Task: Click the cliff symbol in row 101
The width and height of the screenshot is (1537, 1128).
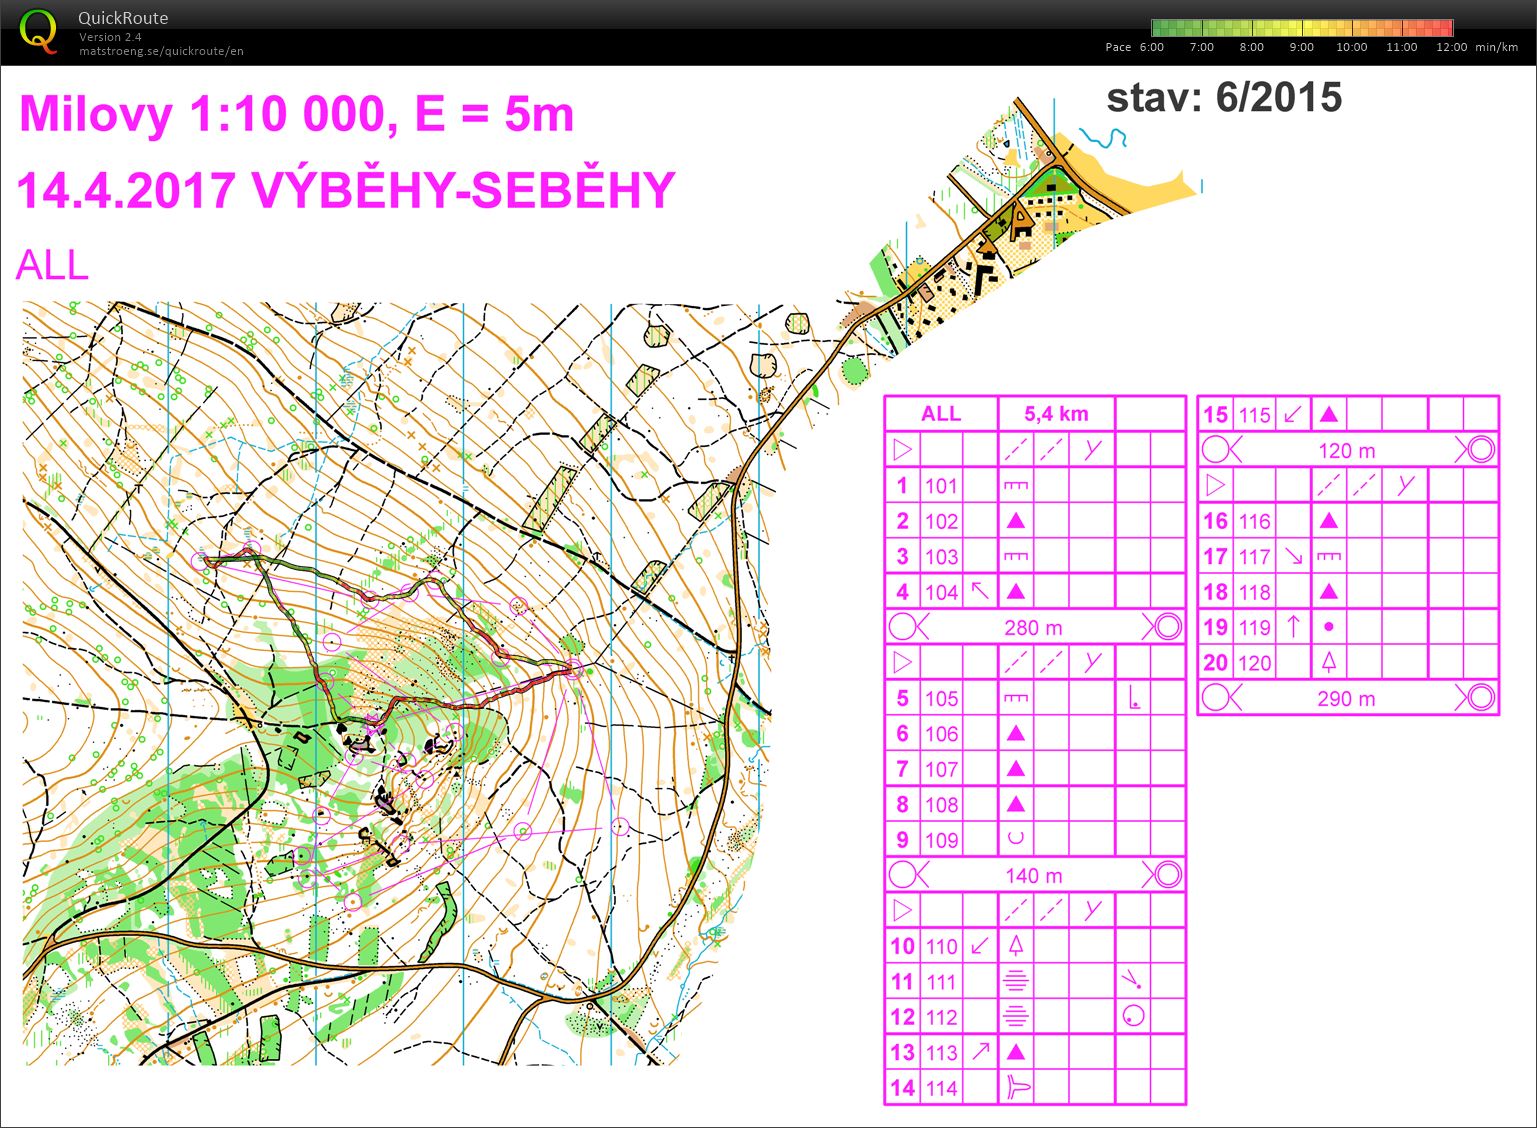Action: (x=1015, y=486)
